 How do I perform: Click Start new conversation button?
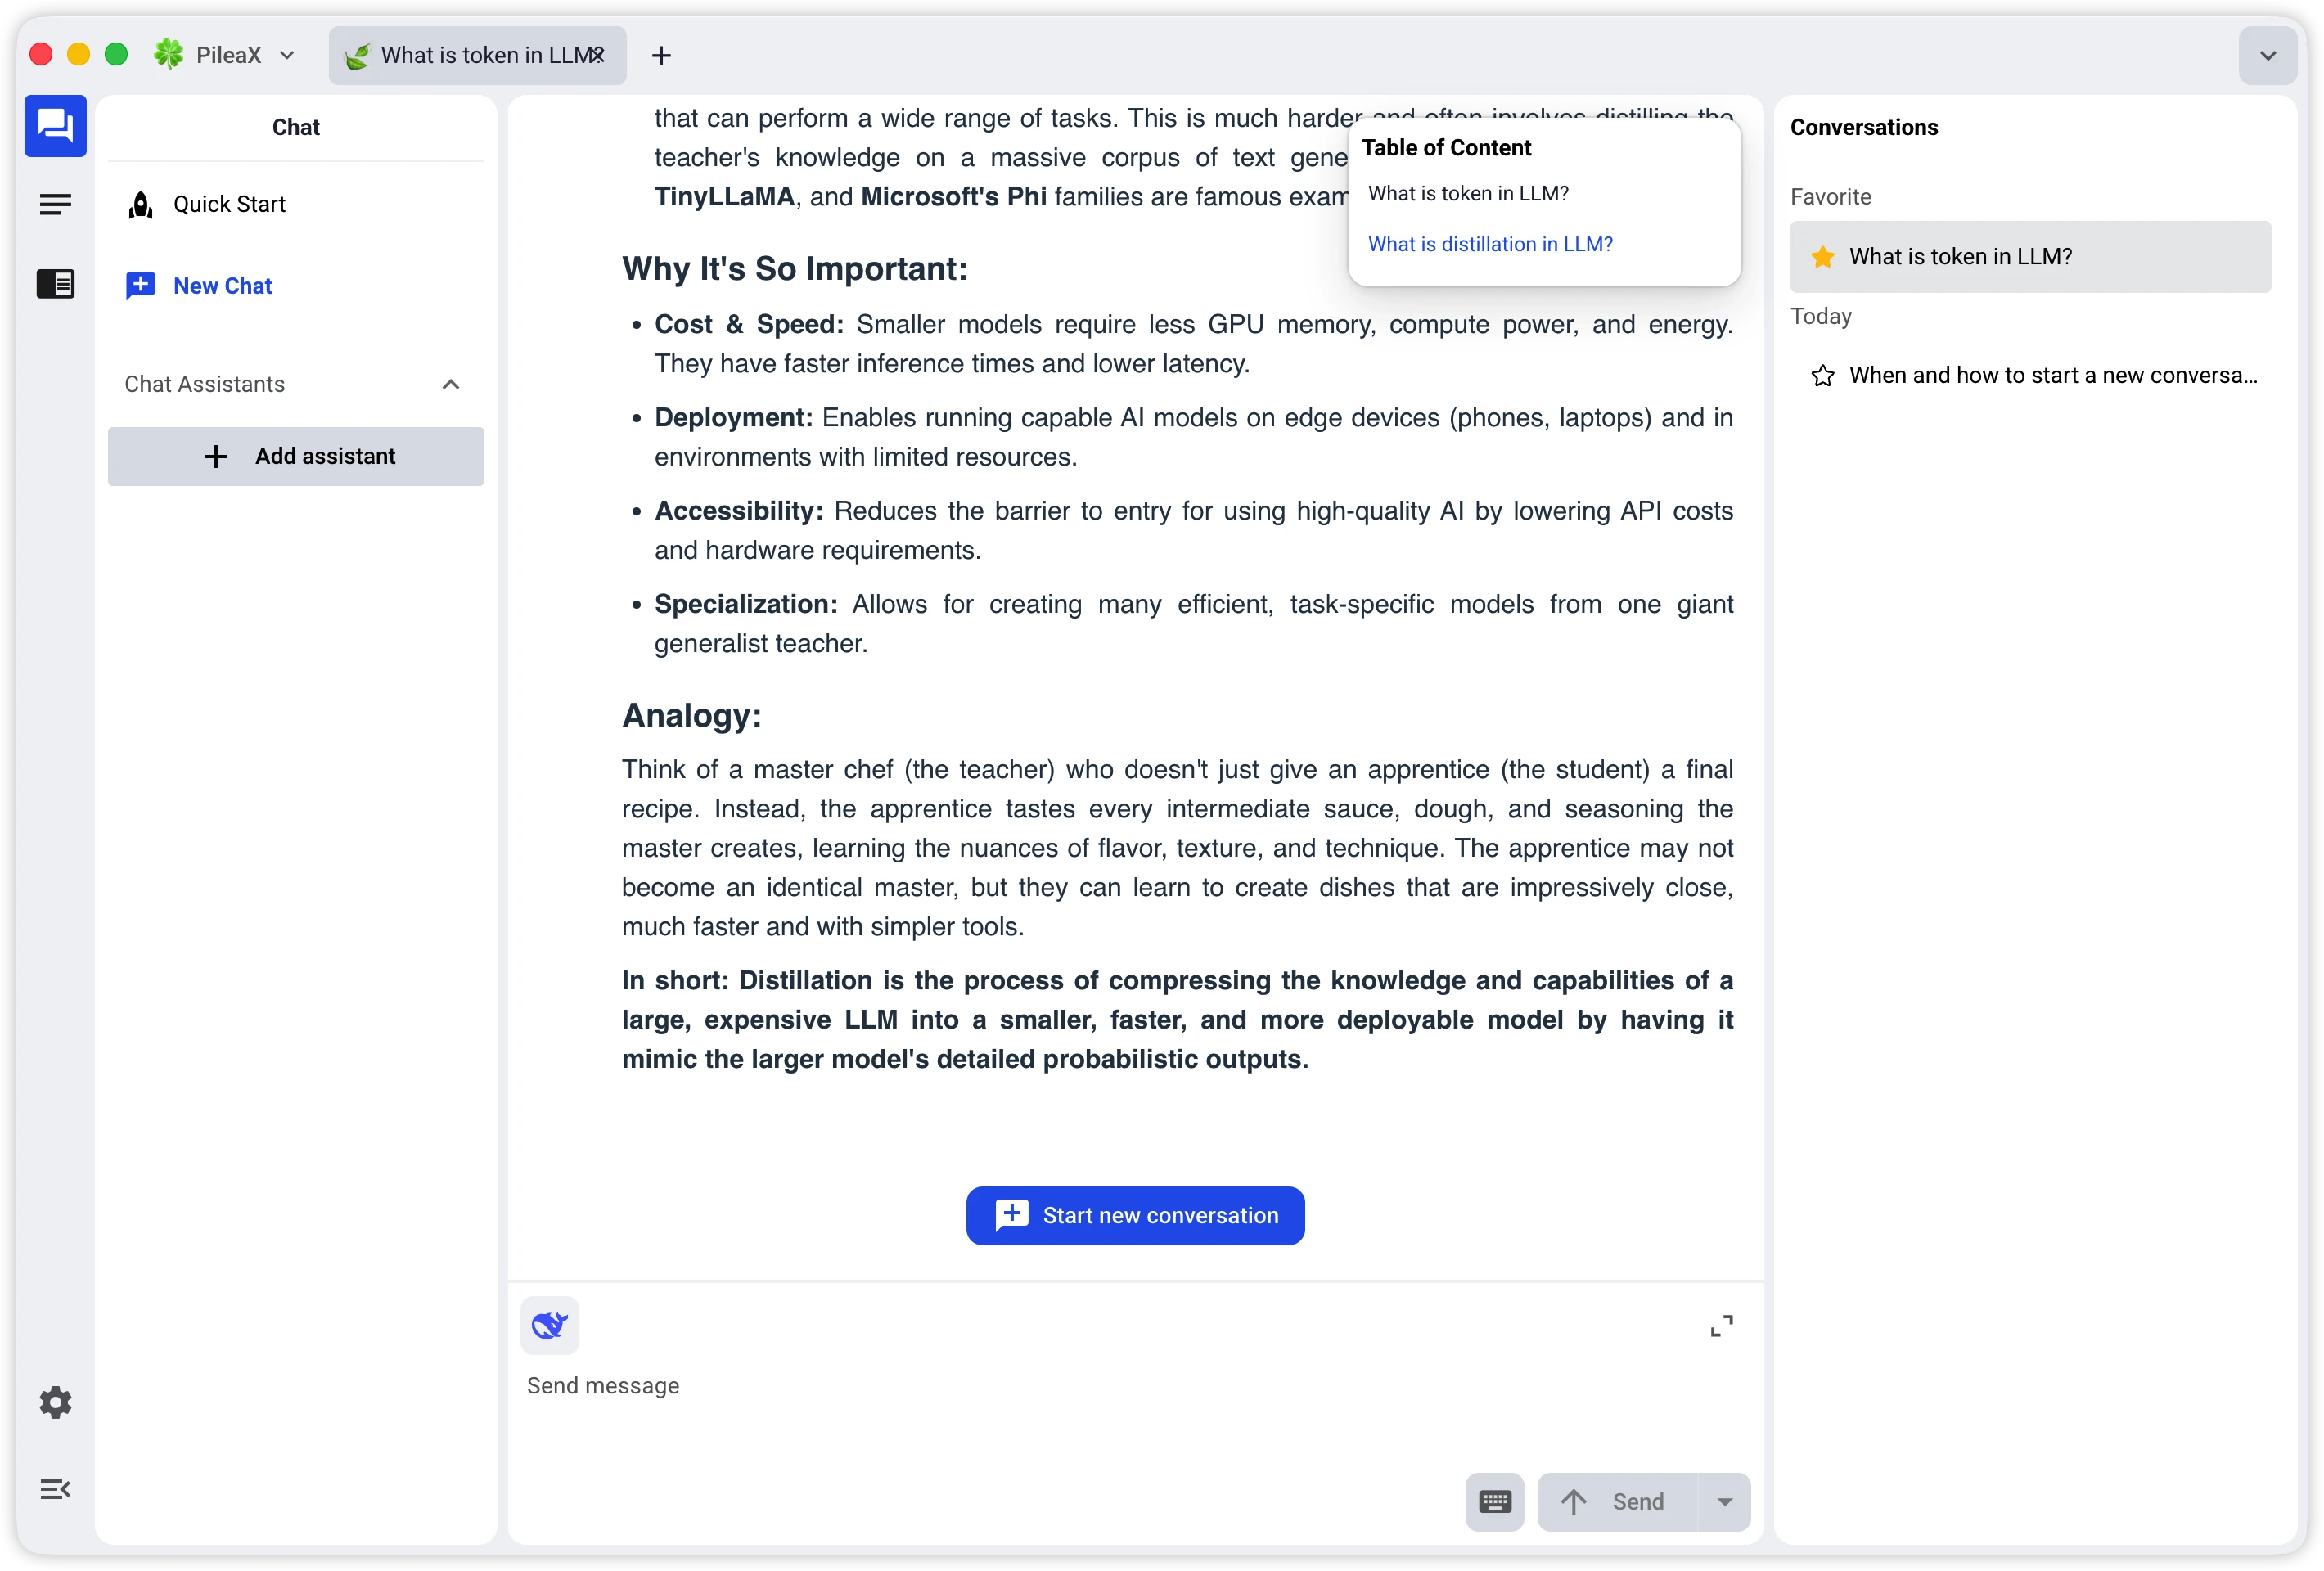point(1135,1215)
